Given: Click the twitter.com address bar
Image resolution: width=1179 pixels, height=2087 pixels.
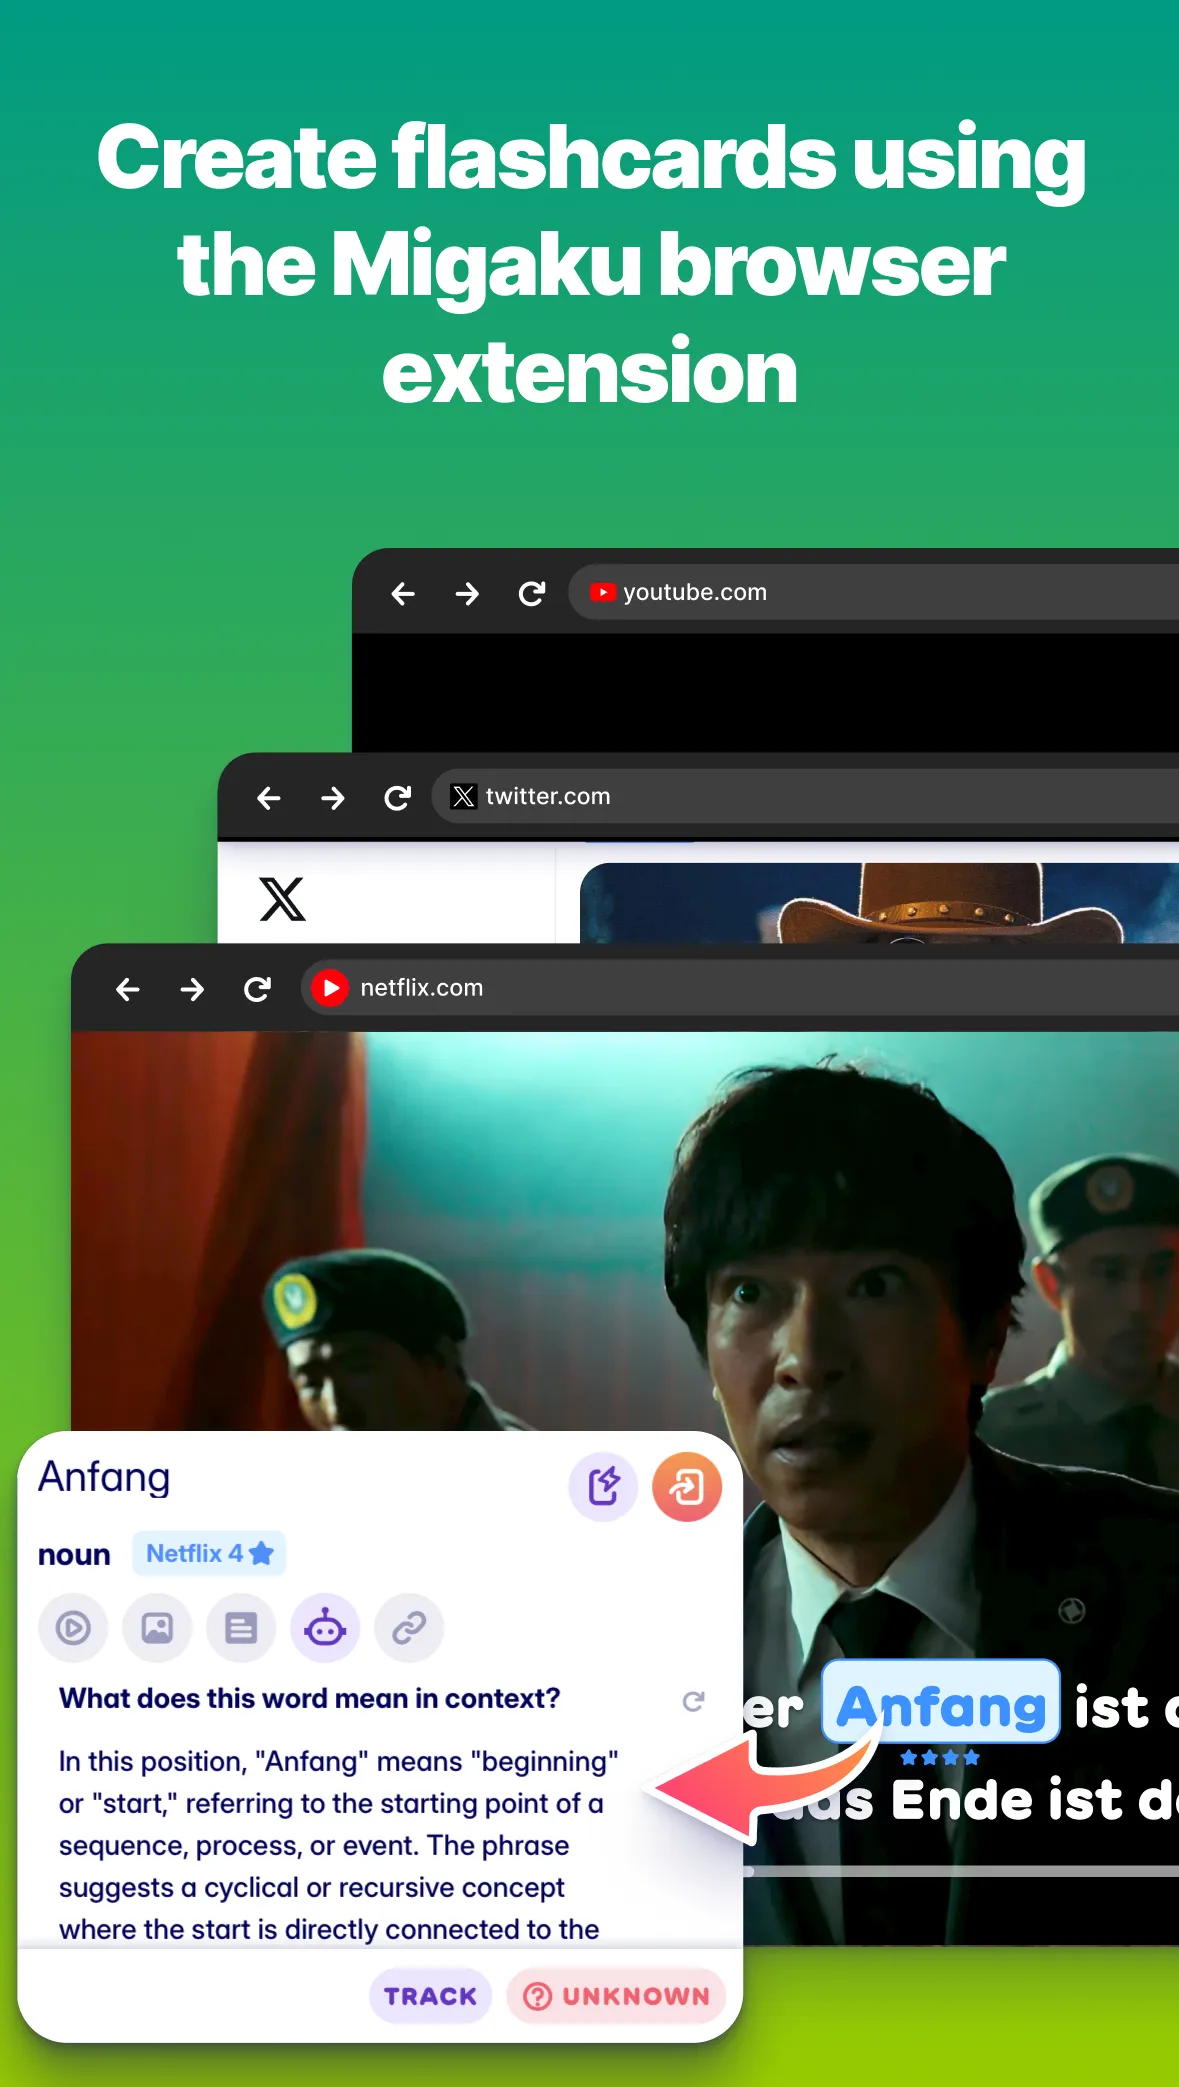Looking at the screenshot, I should [x=805, y=796].
